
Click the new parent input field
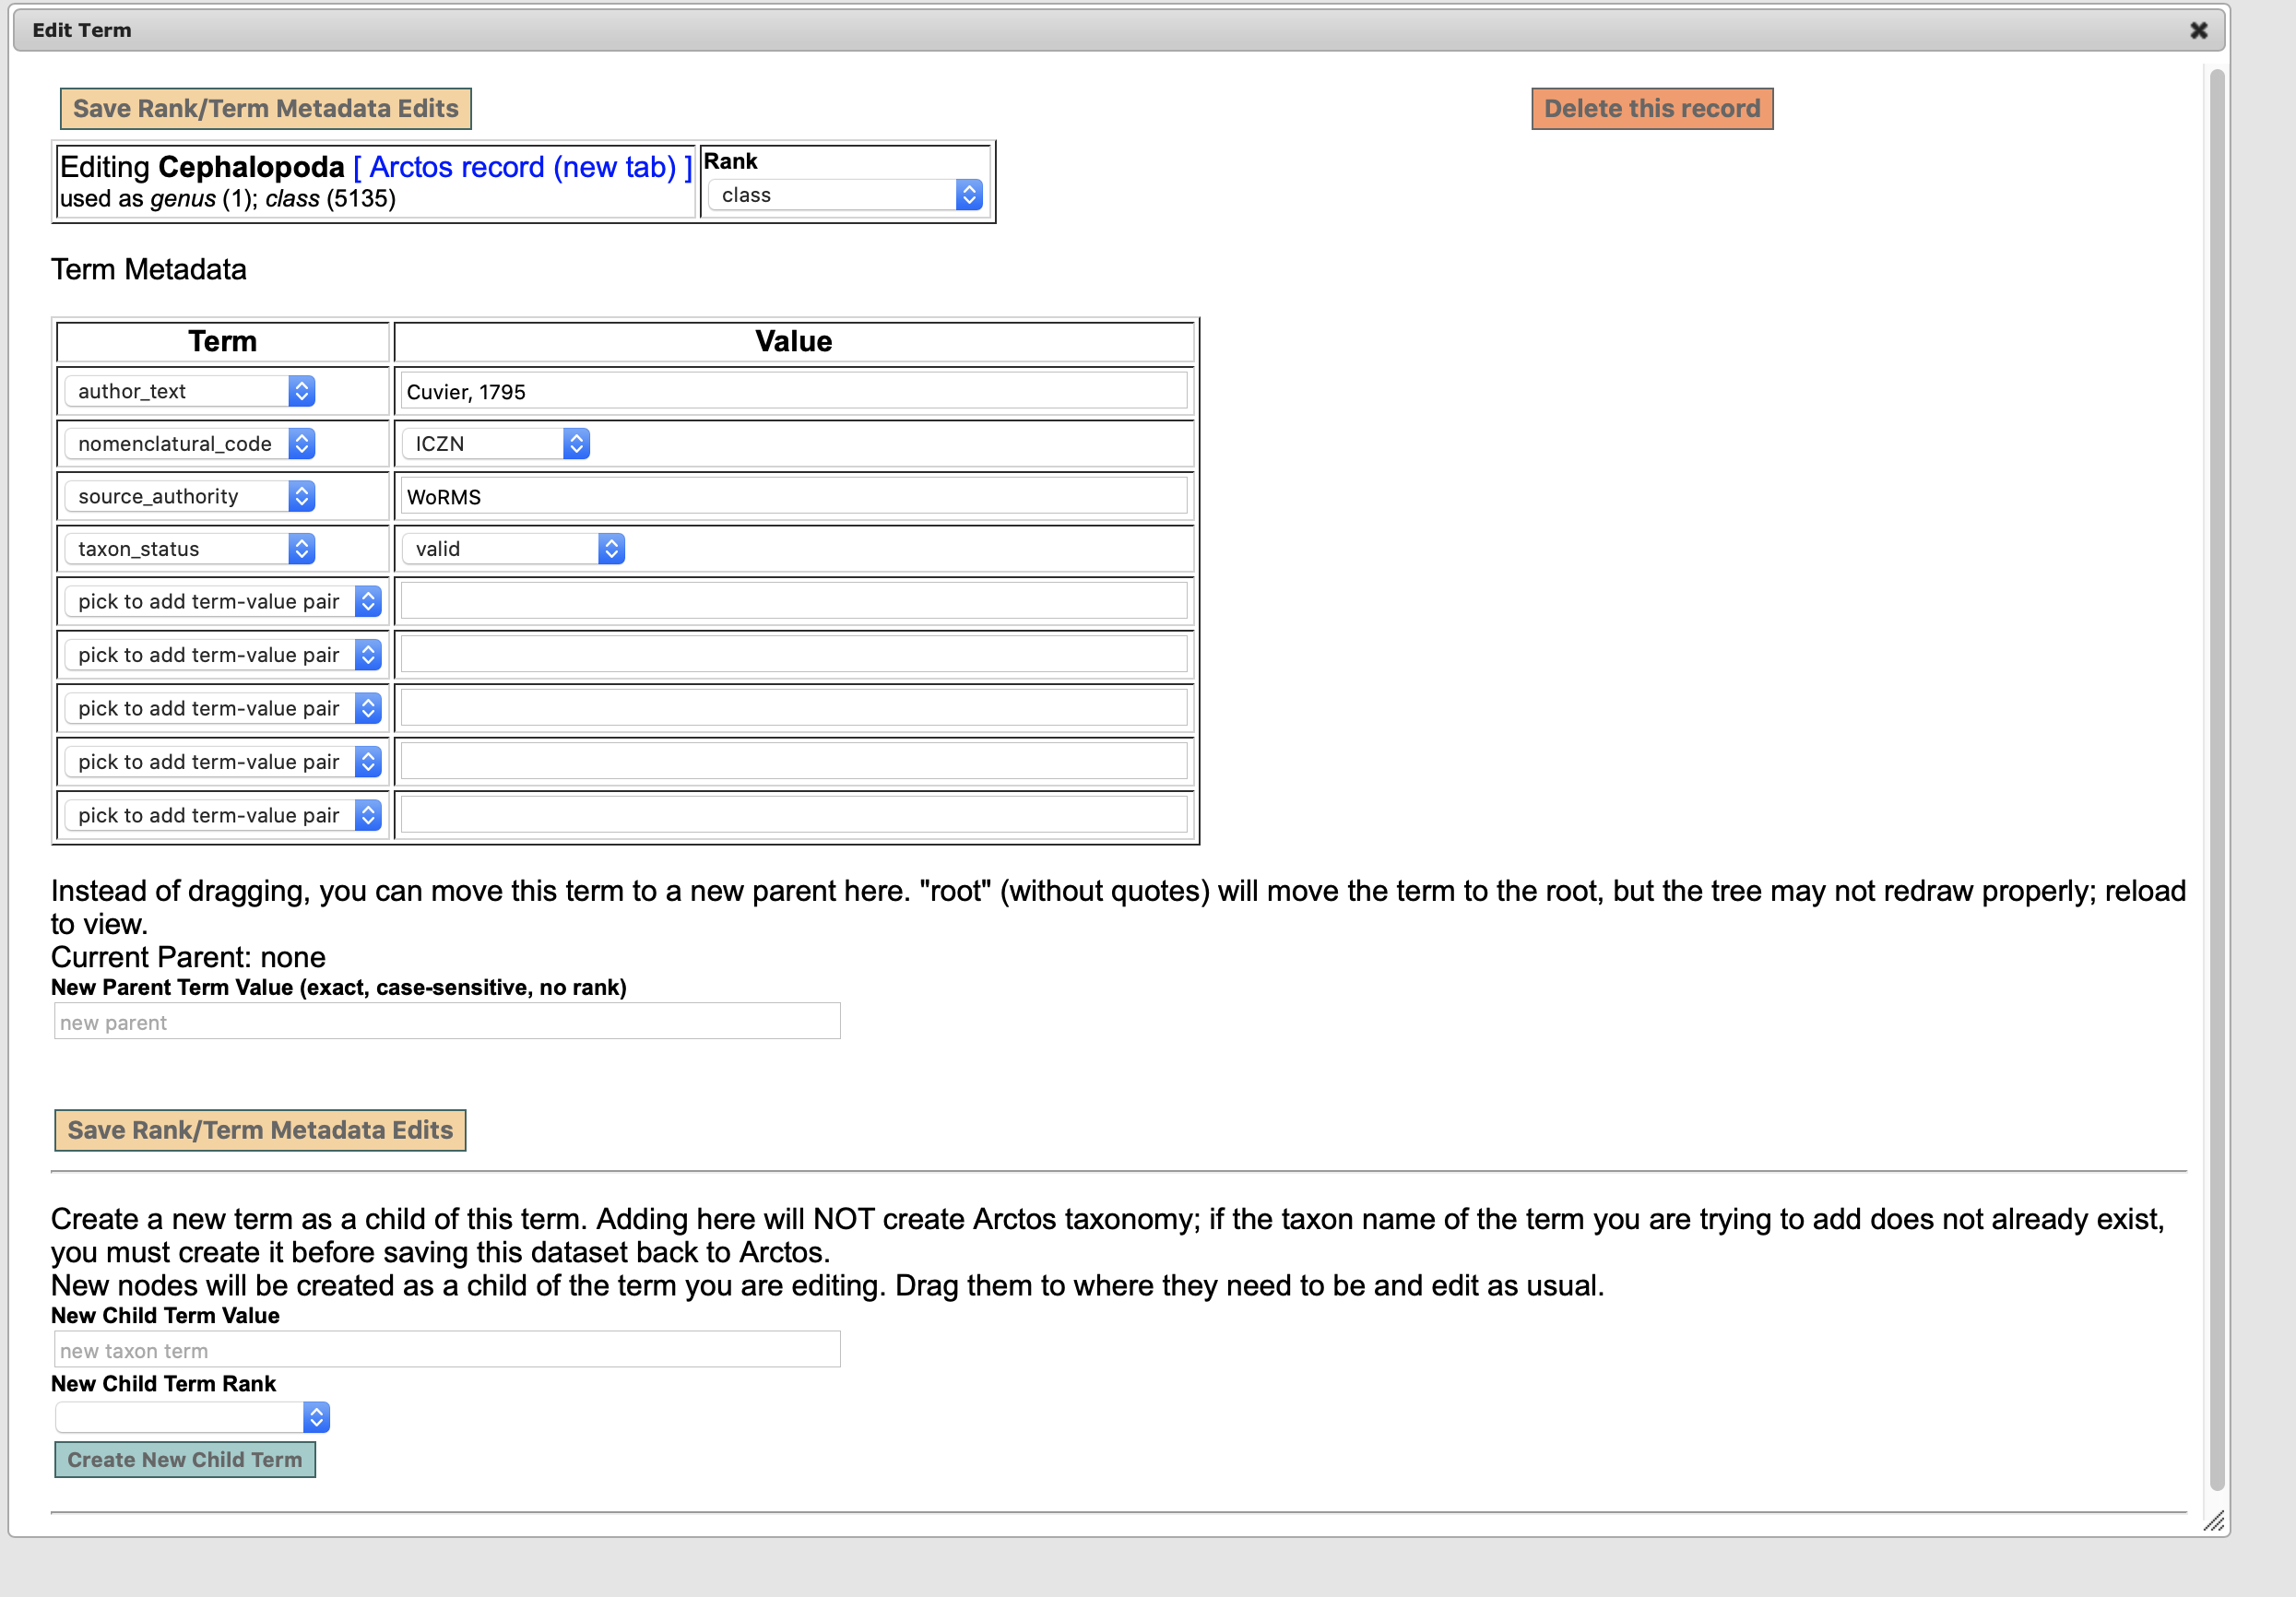pyautogui.click(x=447, y=1022)
